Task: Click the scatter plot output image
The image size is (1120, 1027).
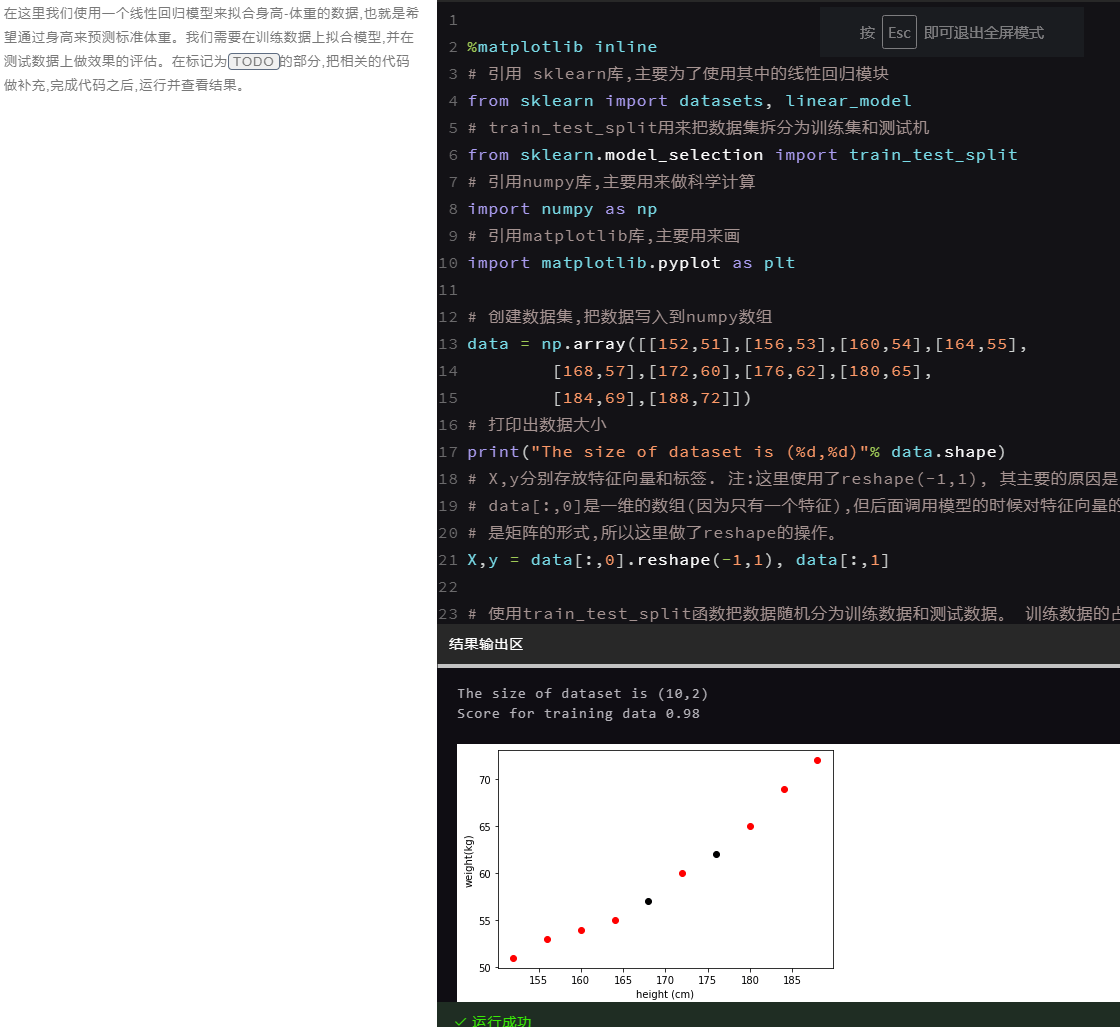Action: click(788, 873)
